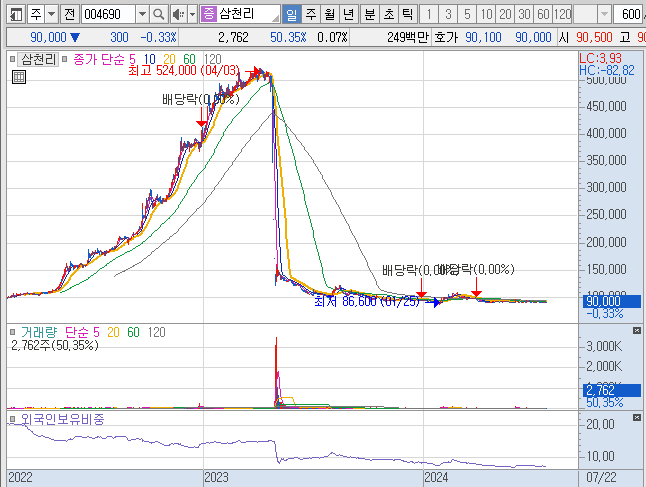Image resolution: width=646 pixels, height=487 pixels.
Task: Open the empty interval combo box dropdown
Action: pyautogui.click(x=604, y=14)
